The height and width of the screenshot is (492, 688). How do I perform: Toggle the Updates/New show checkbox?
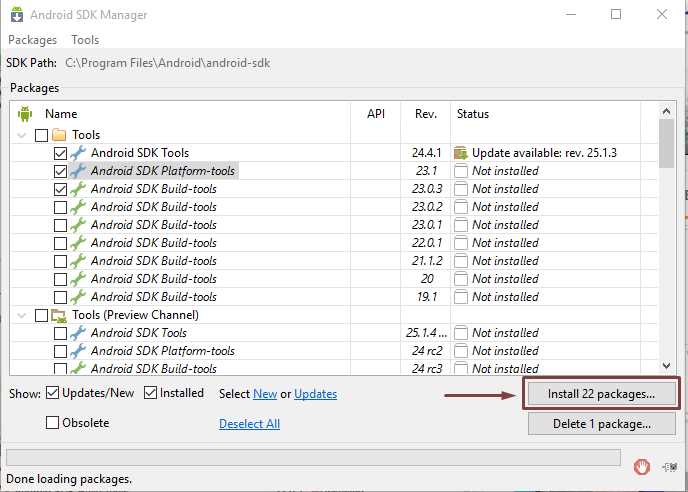[52, 392]
